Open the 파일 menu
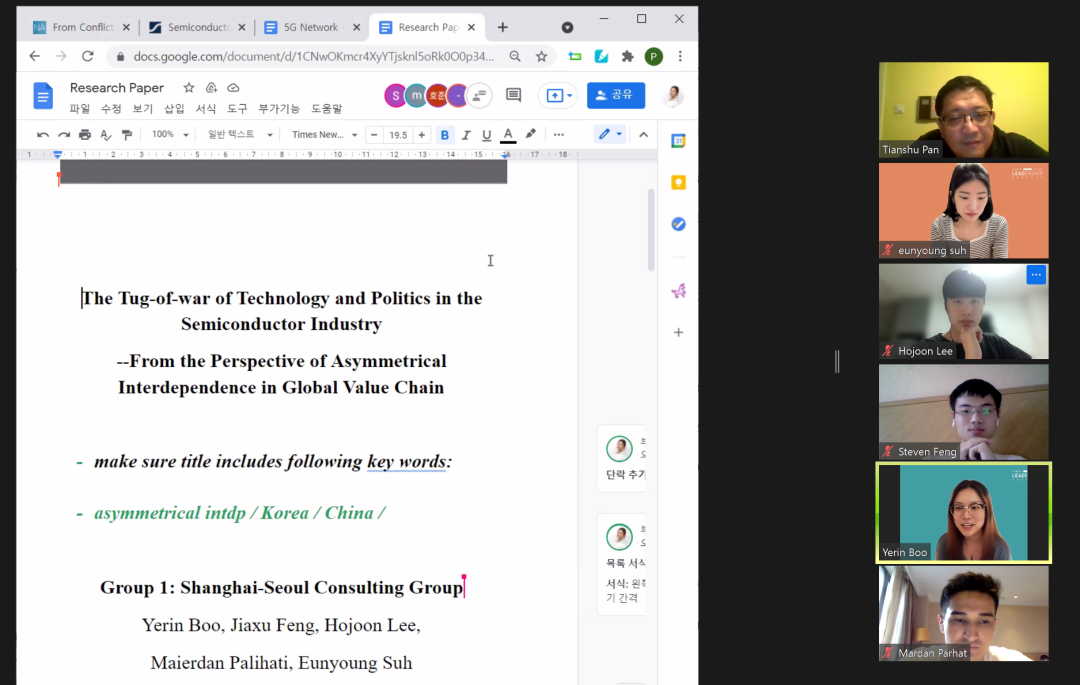Viewport: 1080px width, 685px height. [x=80, y=109]
